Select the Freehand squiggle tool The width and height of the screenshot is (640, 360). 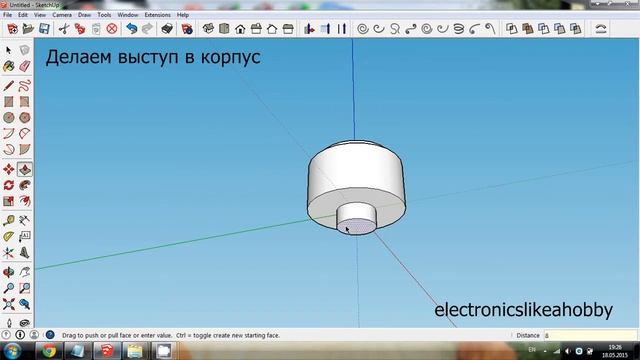pyautogui.click(x=24, y=86)
